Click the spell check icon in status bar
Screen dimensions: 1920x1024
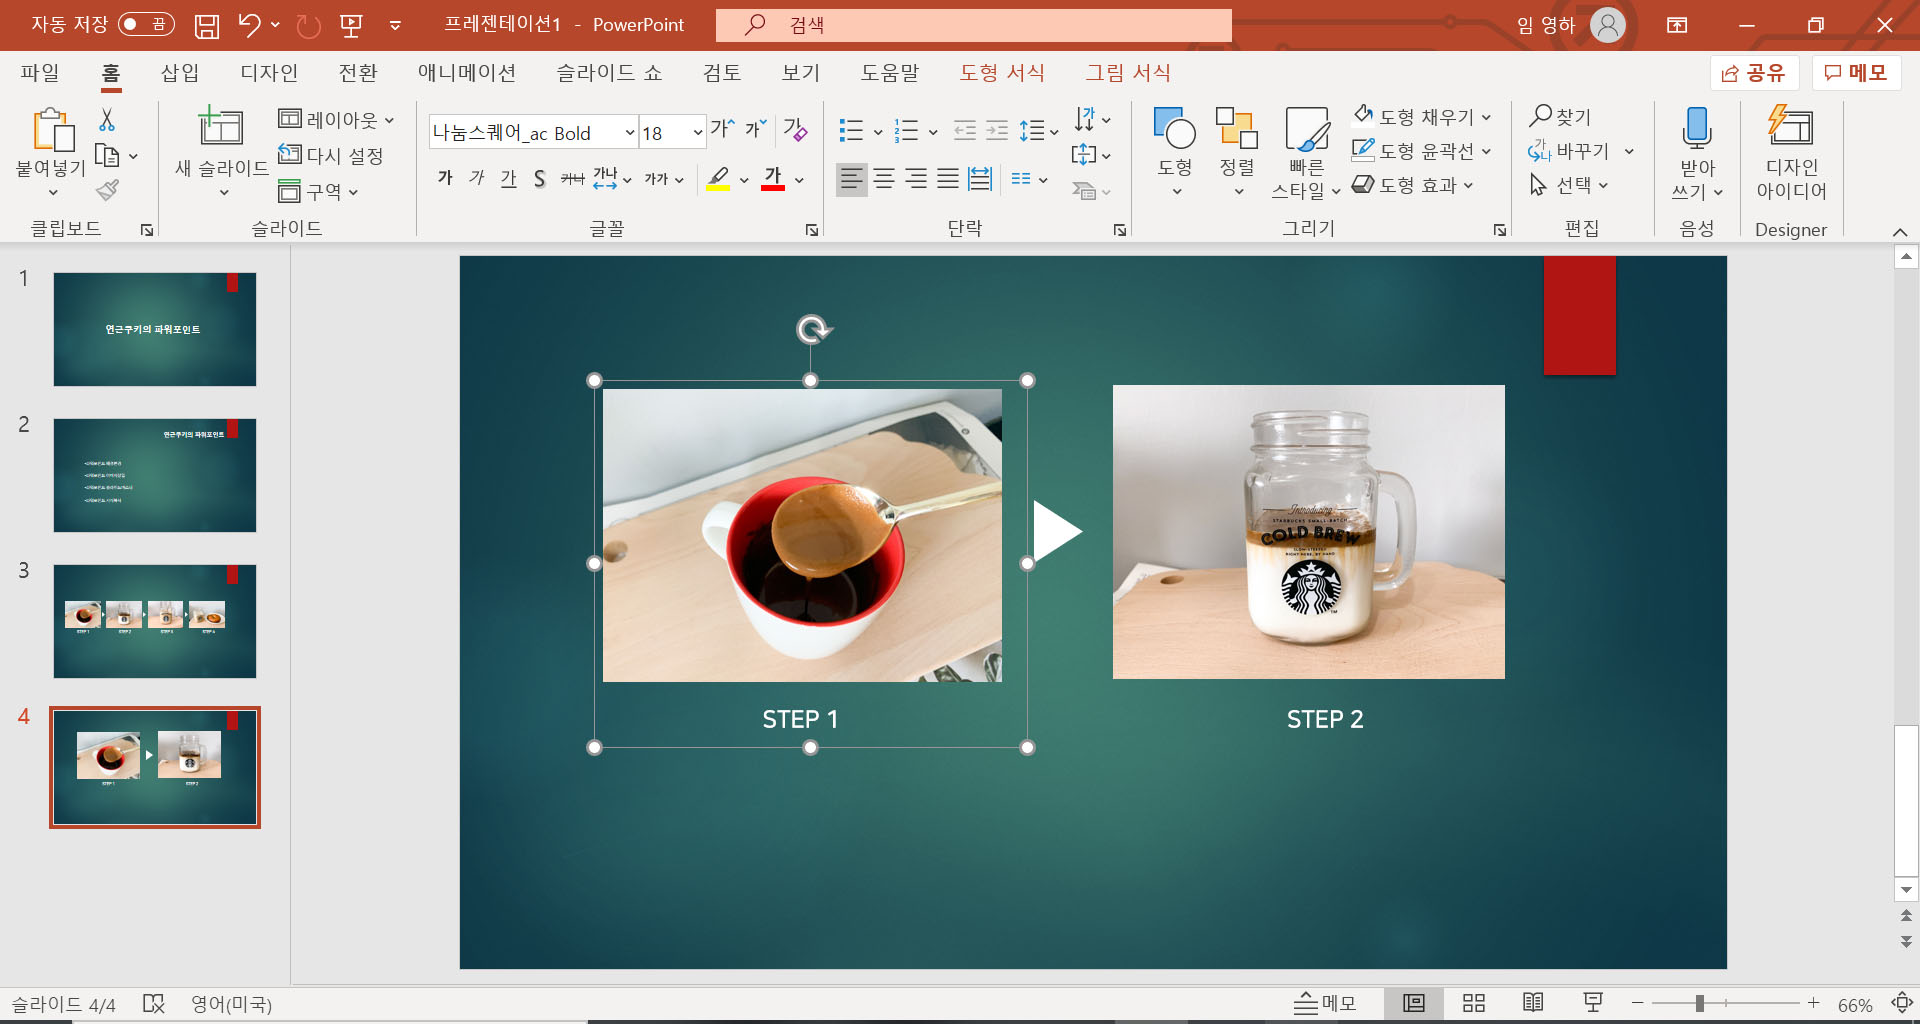[x=153, y=1003]
